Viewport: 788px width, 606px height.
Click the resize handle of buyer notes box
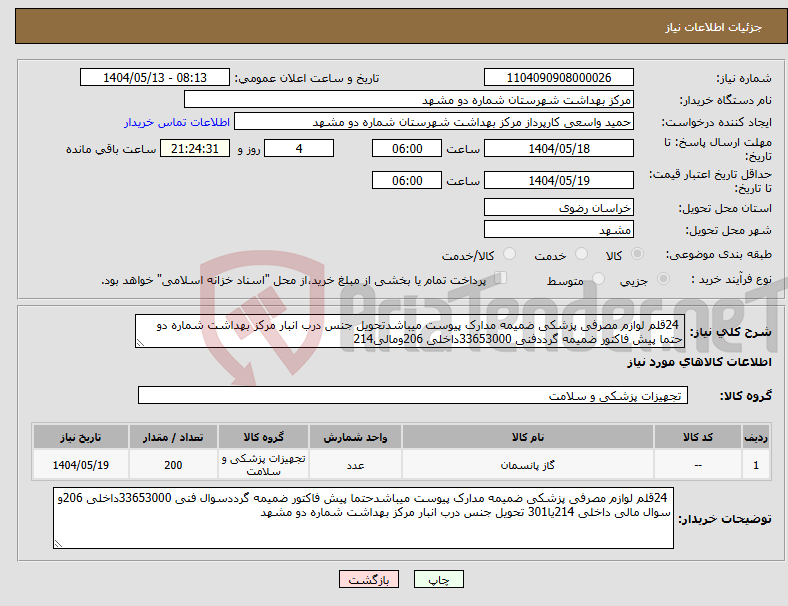coord(58,543)
